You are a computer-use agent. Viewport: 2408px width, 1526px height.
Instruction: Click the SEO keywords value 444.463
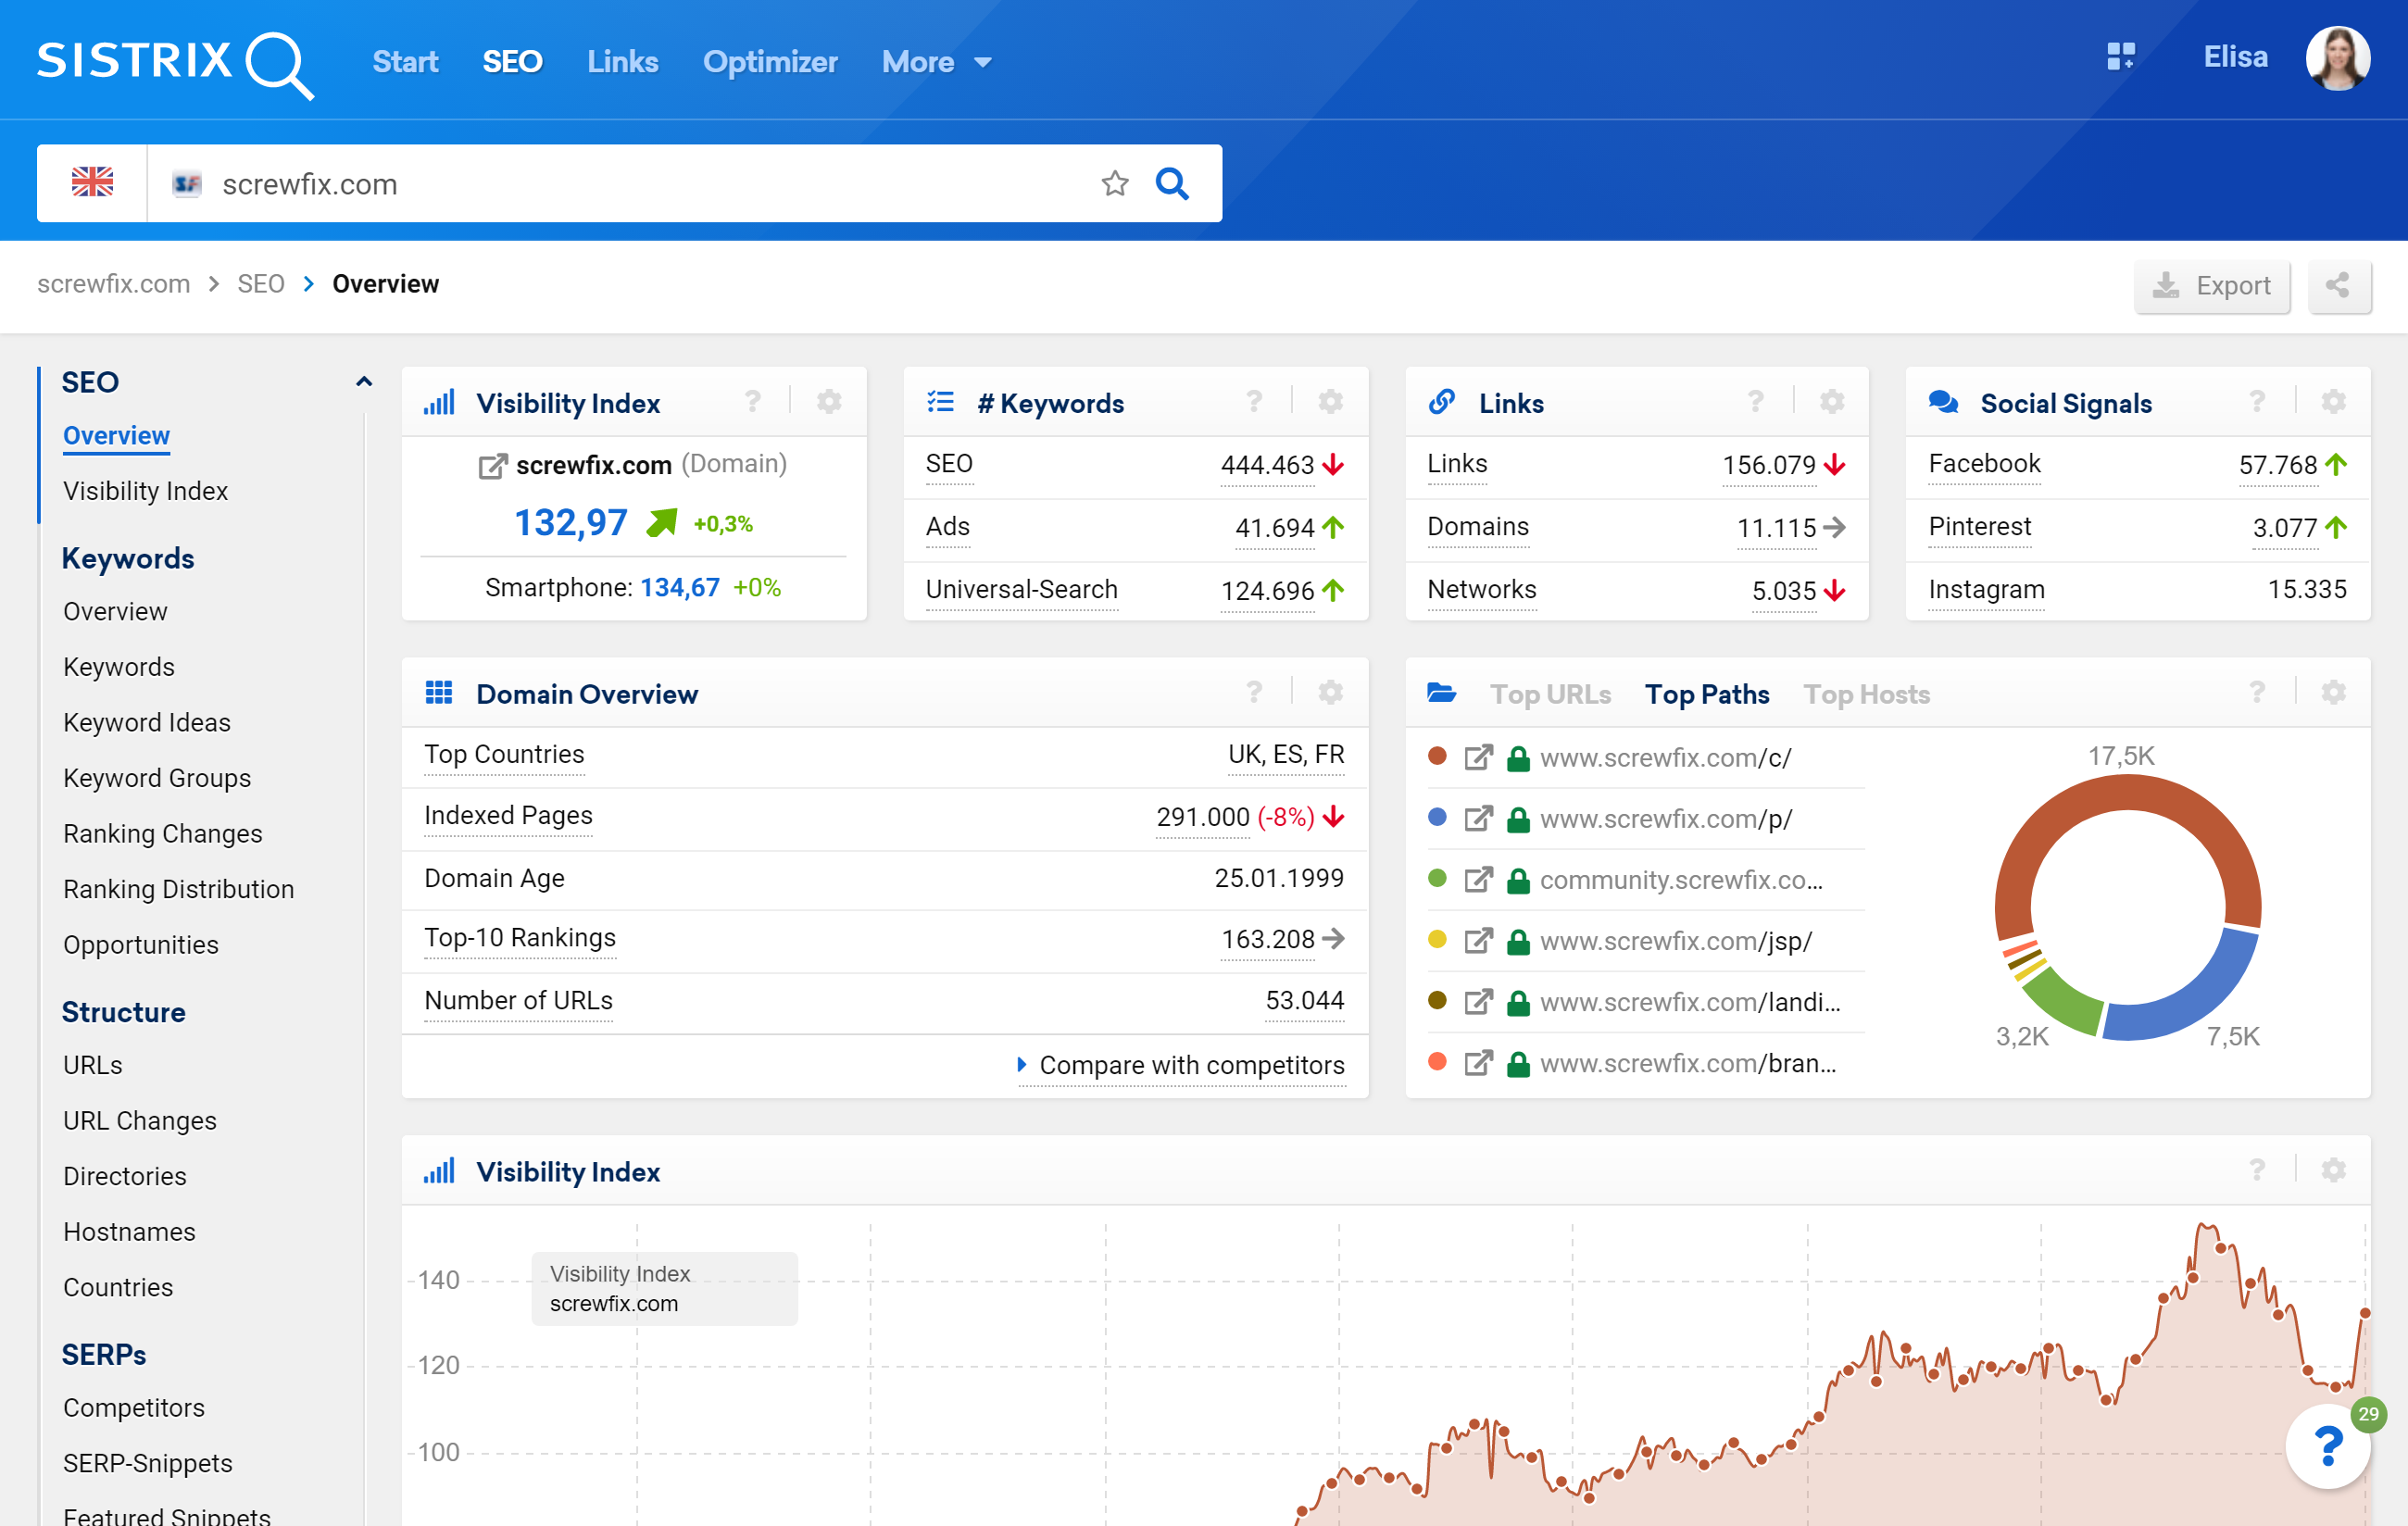tap(1267, 465)
